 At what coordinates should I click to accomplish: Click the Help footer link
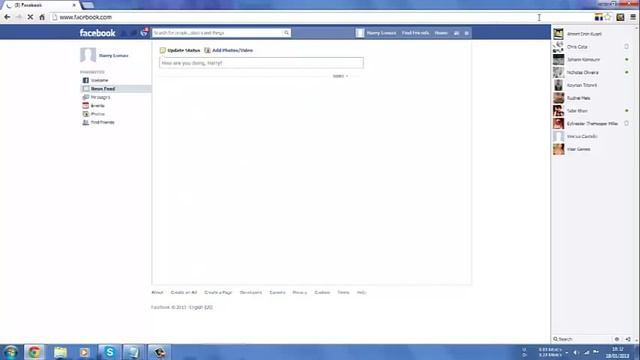361,292
